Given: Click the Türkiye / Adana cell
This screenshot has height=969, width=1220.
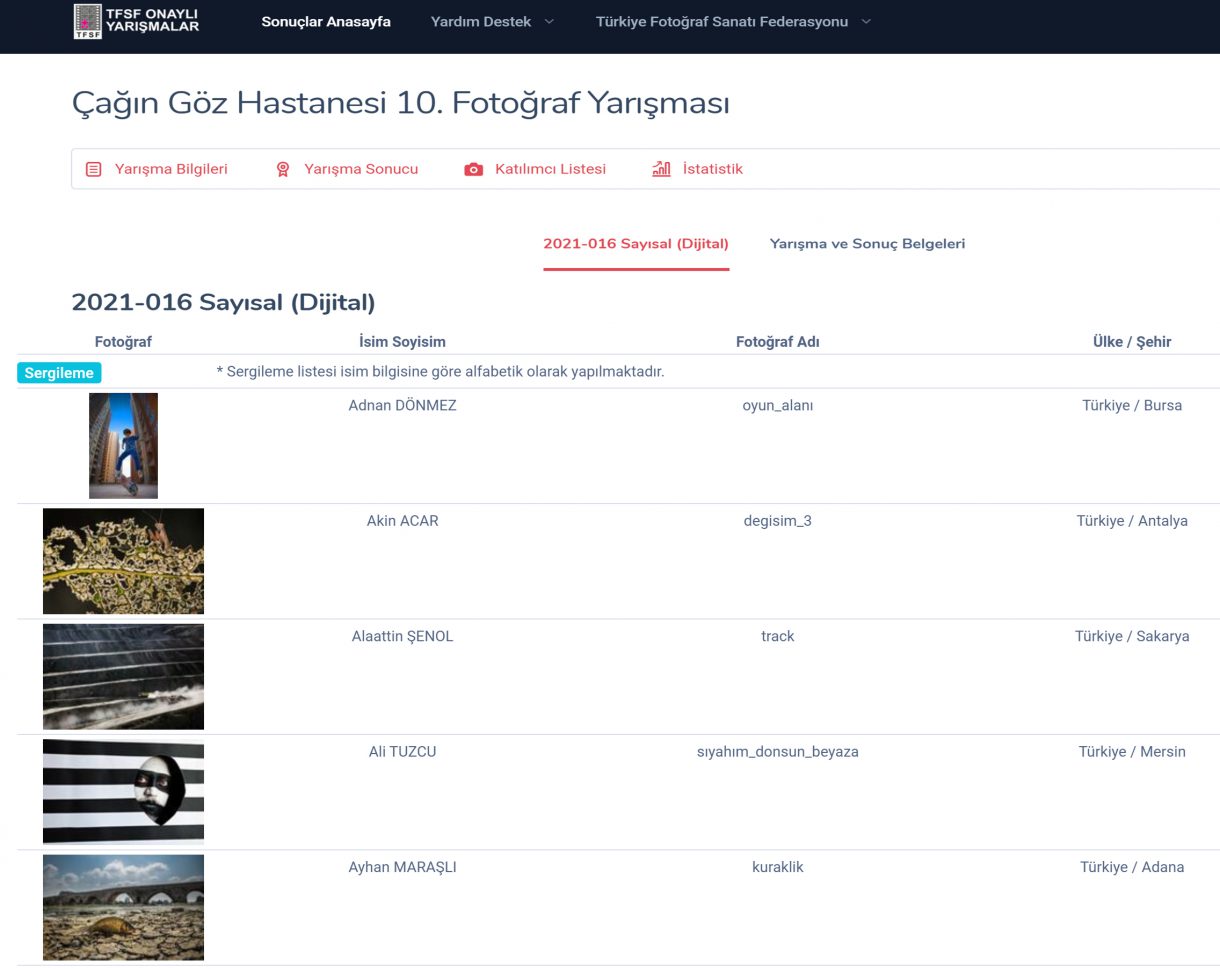Looking at the screenshot, I should pos(1132,867).
